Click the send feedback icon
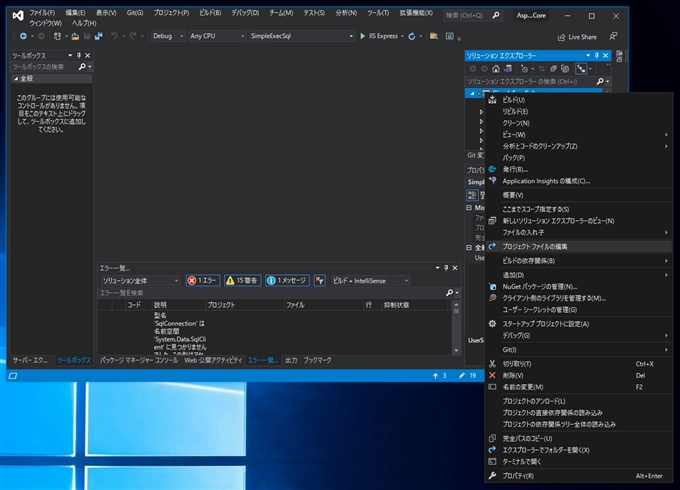680x490 pixels. [x=613, y=36]
